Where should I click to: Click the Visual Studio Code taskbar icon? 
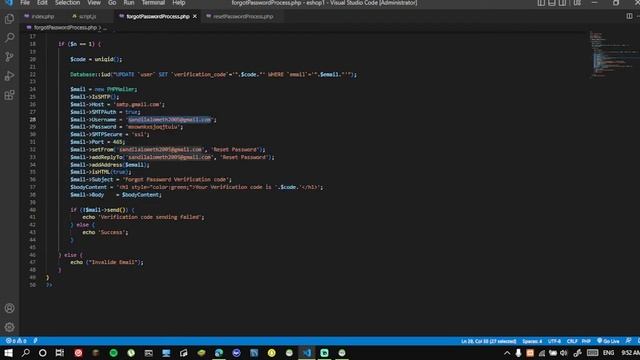[307, 353]
